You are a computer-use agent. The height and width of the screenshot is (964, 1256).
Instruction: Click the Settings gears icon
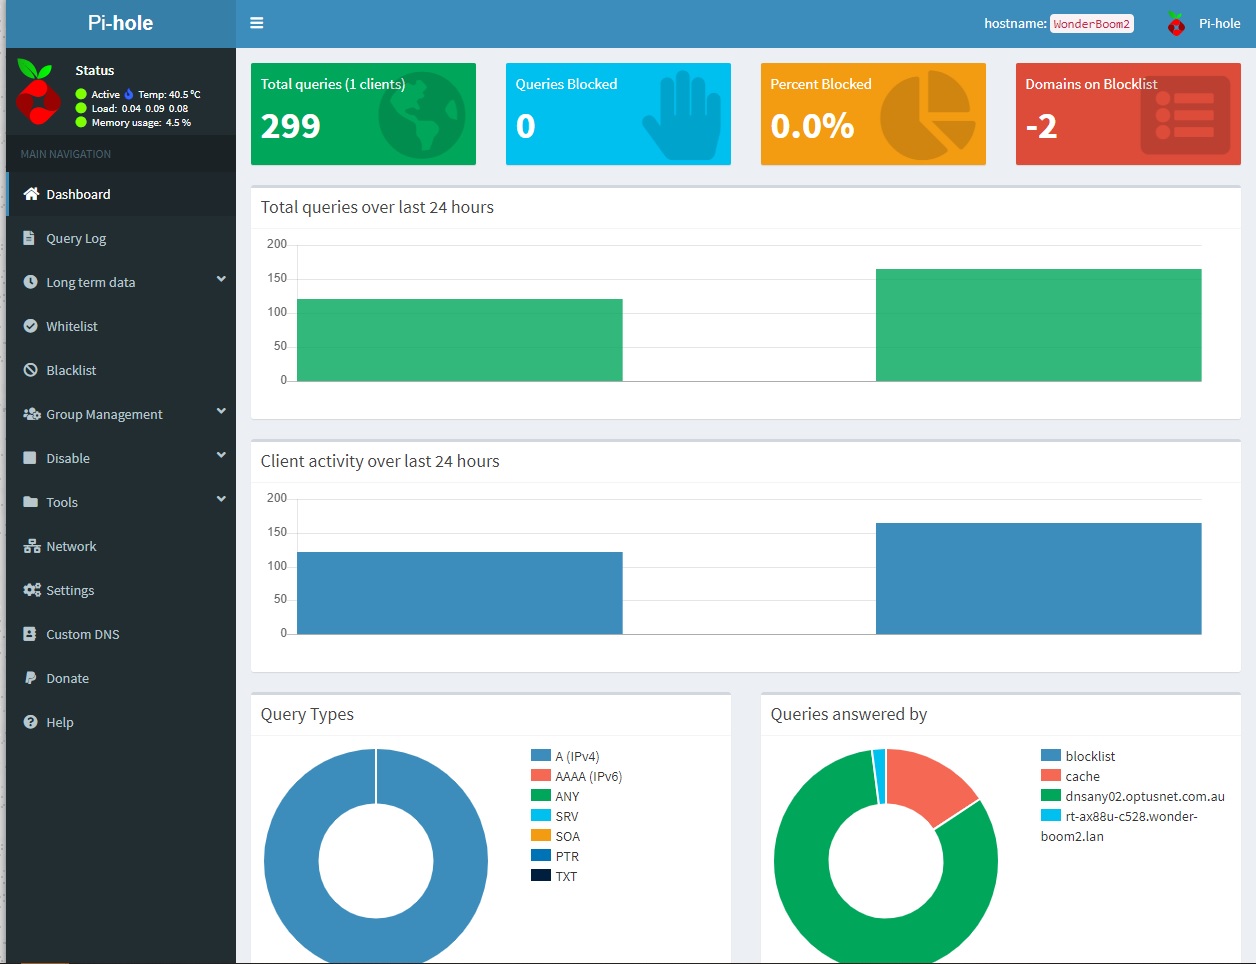[x=32, y=590]
